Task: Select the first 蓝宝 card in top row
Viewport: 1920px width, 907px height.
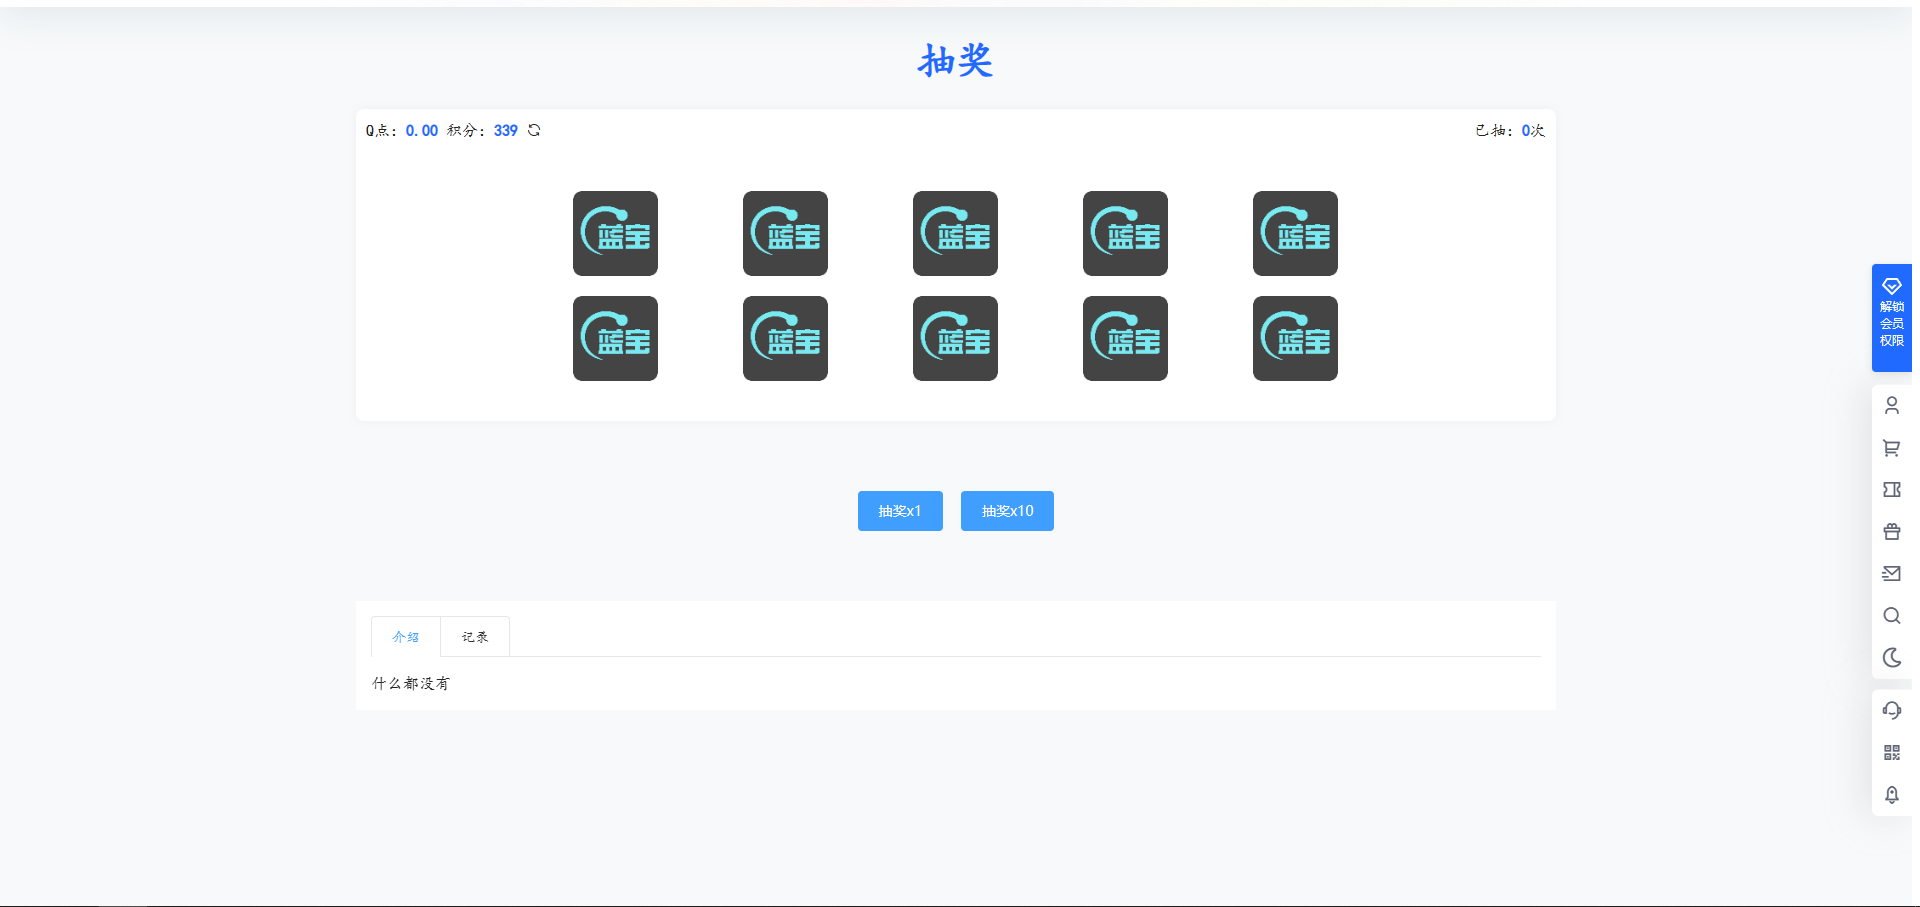Action: 615,234
